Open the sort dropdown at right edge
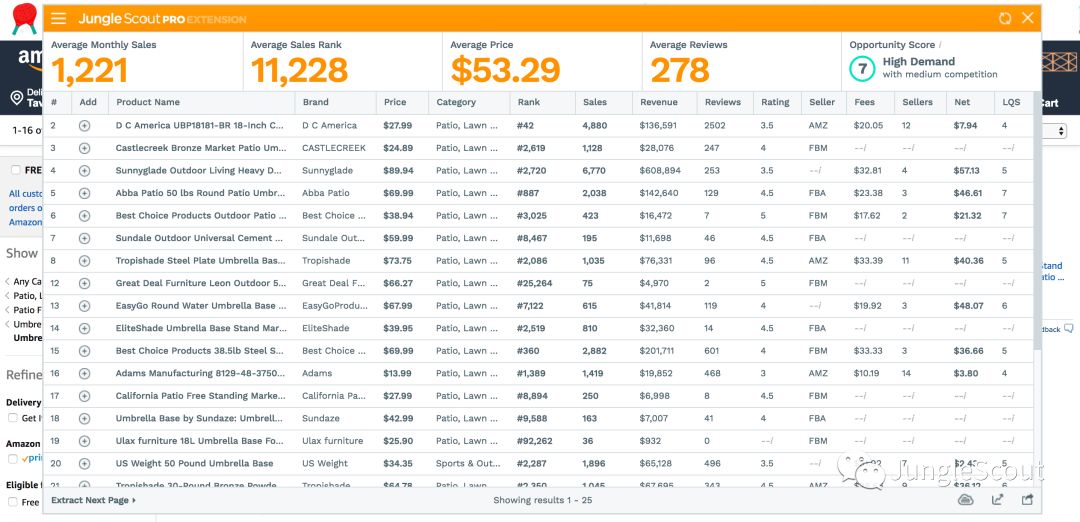This screenshot has height=522, width=1080. (1061, 131)
